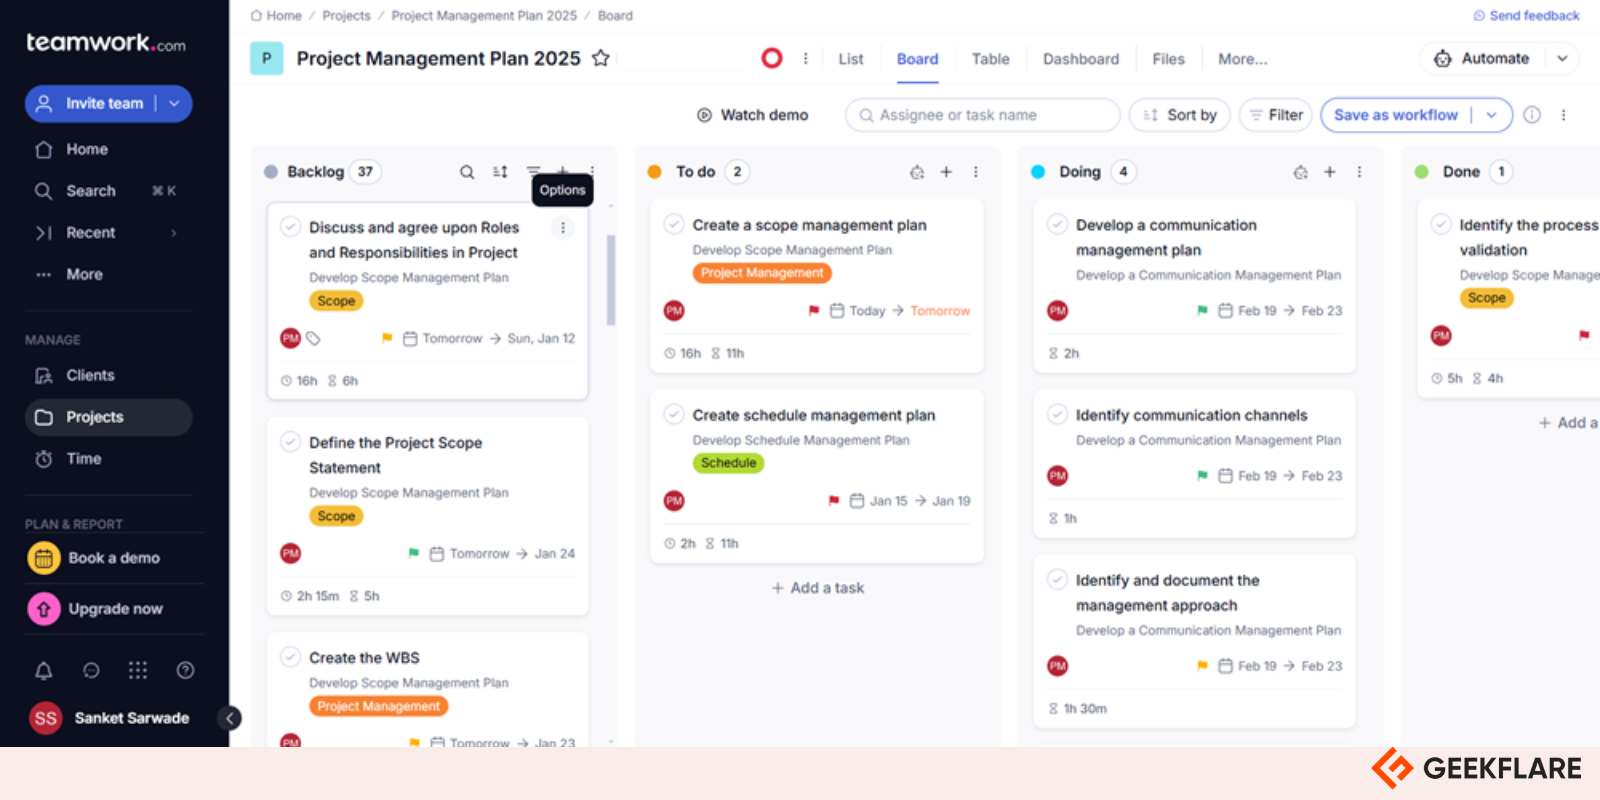Add a task to Doing column with plus

click(x=1330, y=172)
